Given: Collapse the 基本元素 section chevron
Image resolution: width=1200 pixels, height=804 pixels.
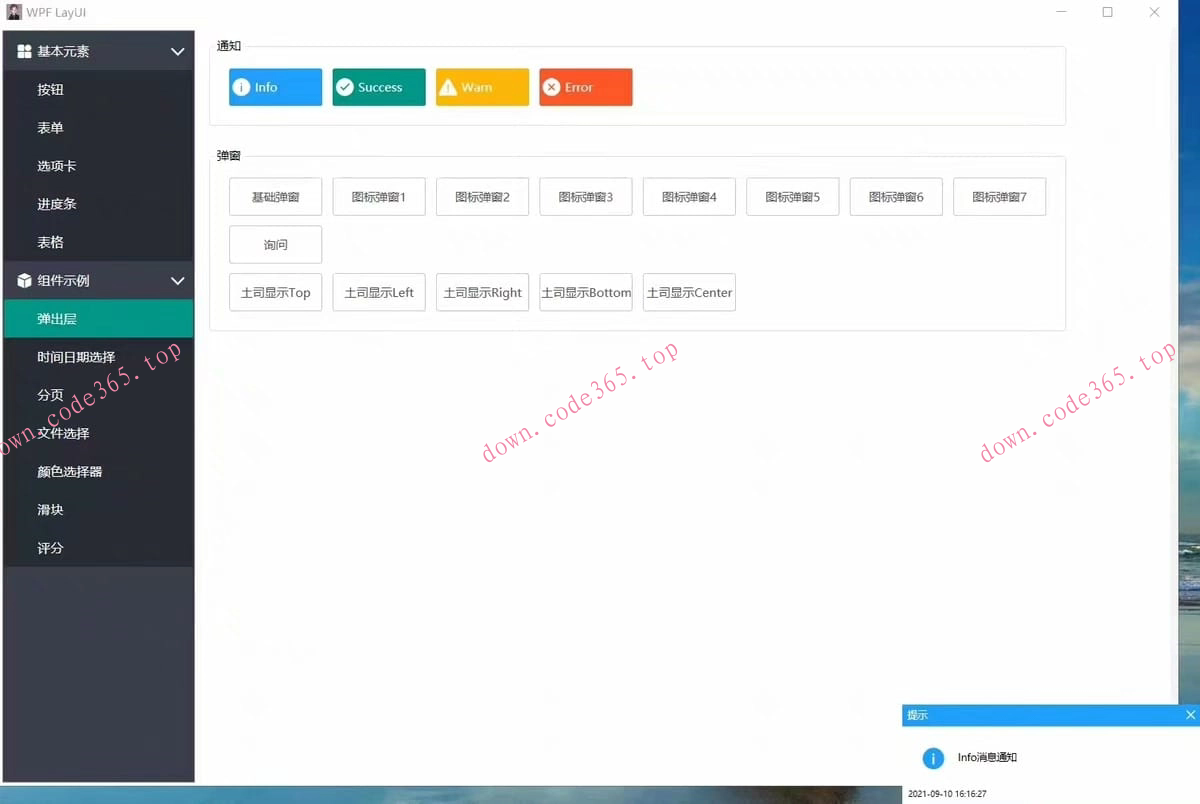Looking at the screenshot, I should point(177,51).
